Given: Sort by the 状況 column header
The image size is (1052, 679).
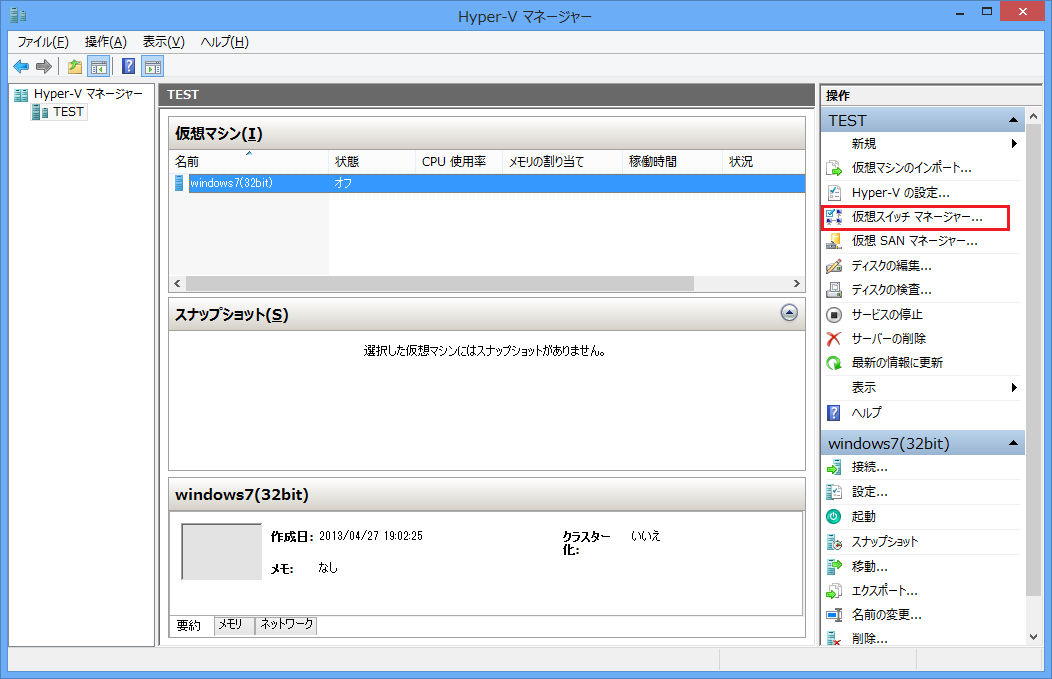Looking at the screenshot, I should pos(764,162).
